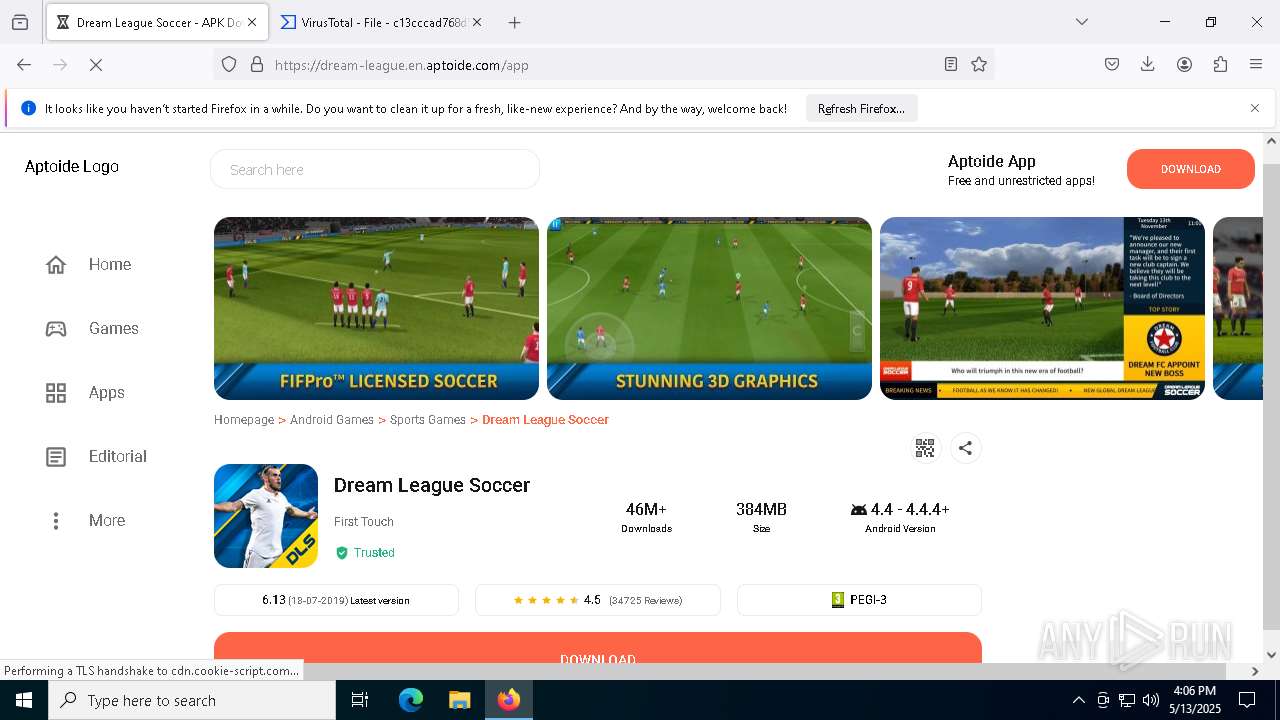Show the app QR code

[x=925, y=448]
